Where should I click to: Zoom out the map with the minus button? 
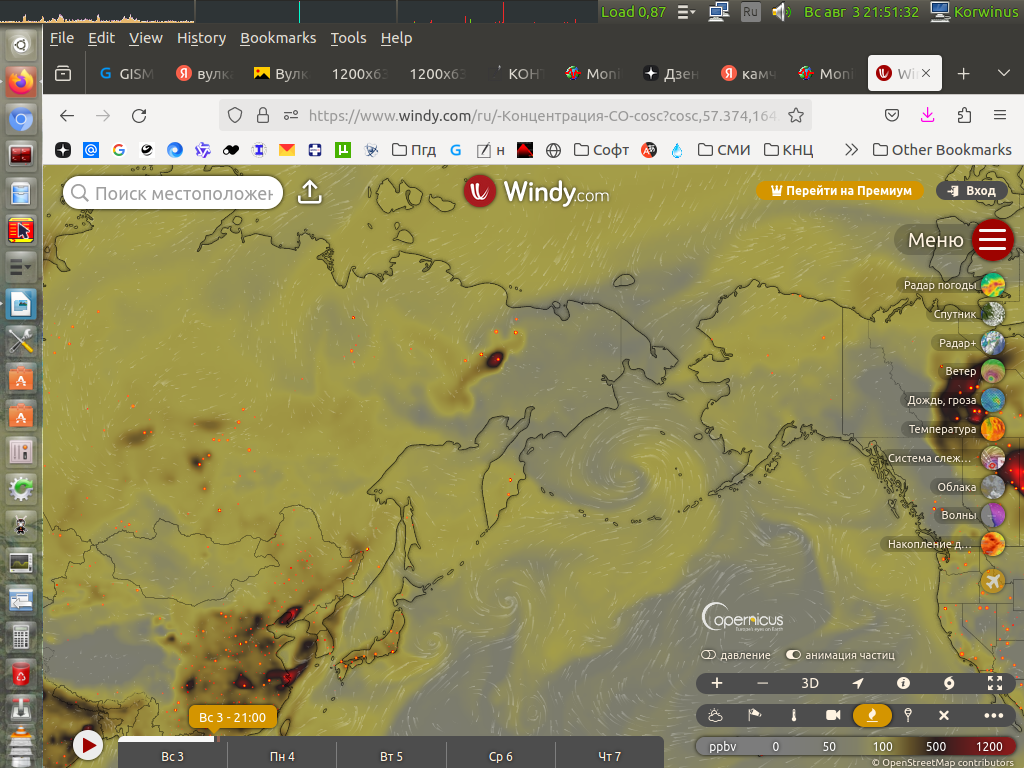pyautogui.click(x=762, y=683)
